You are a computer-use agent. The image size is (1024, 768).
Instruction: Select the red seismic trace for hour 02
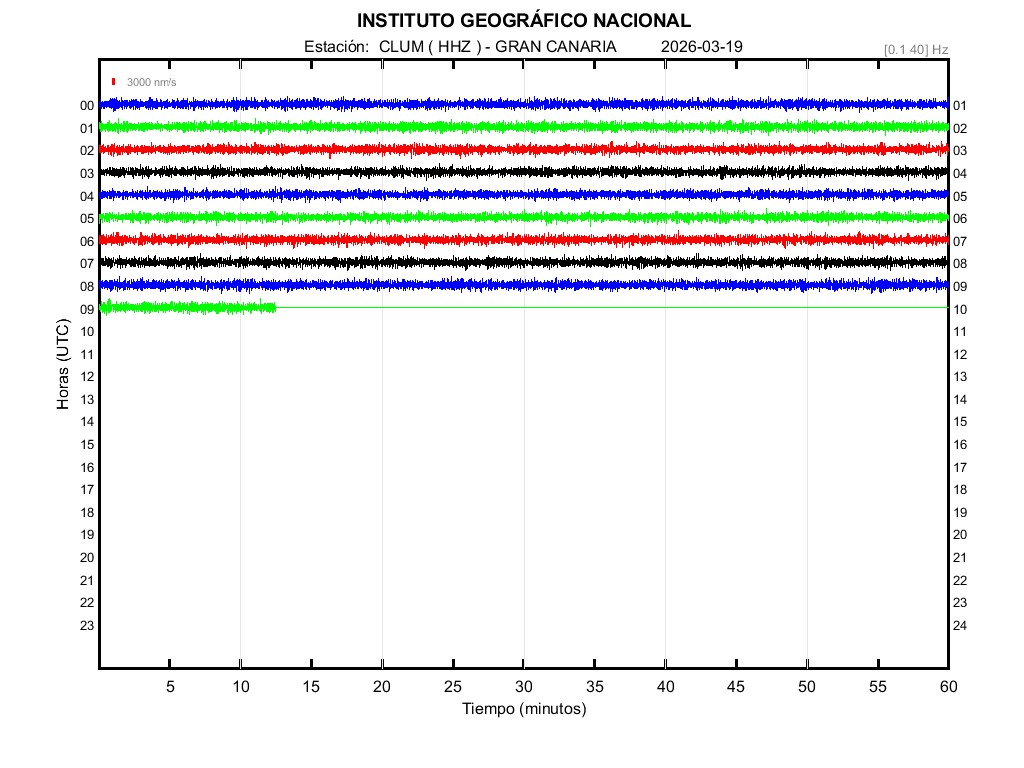(x=524, y=149)
